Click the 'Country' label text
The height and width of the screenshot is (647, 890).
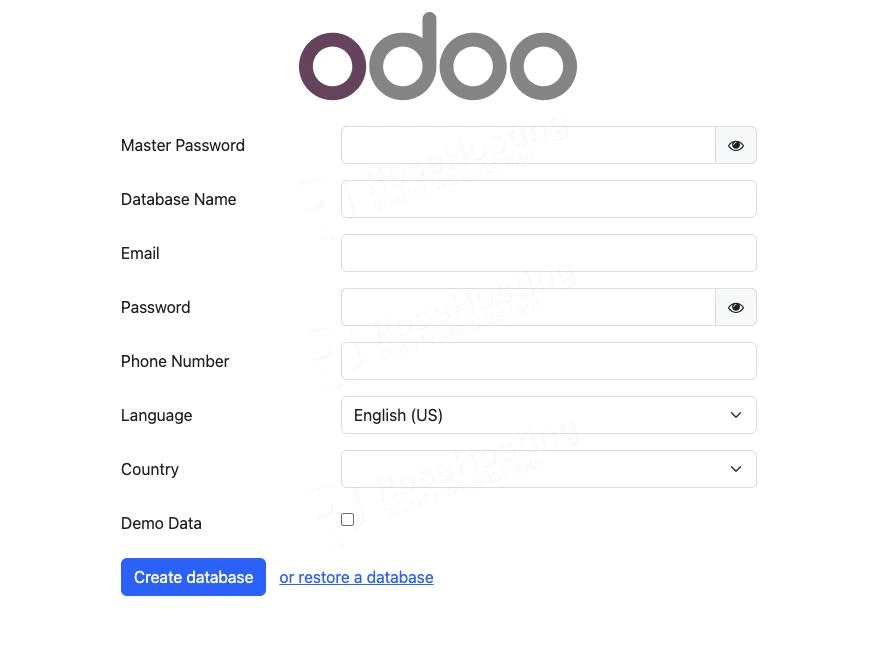coord(150,469)
